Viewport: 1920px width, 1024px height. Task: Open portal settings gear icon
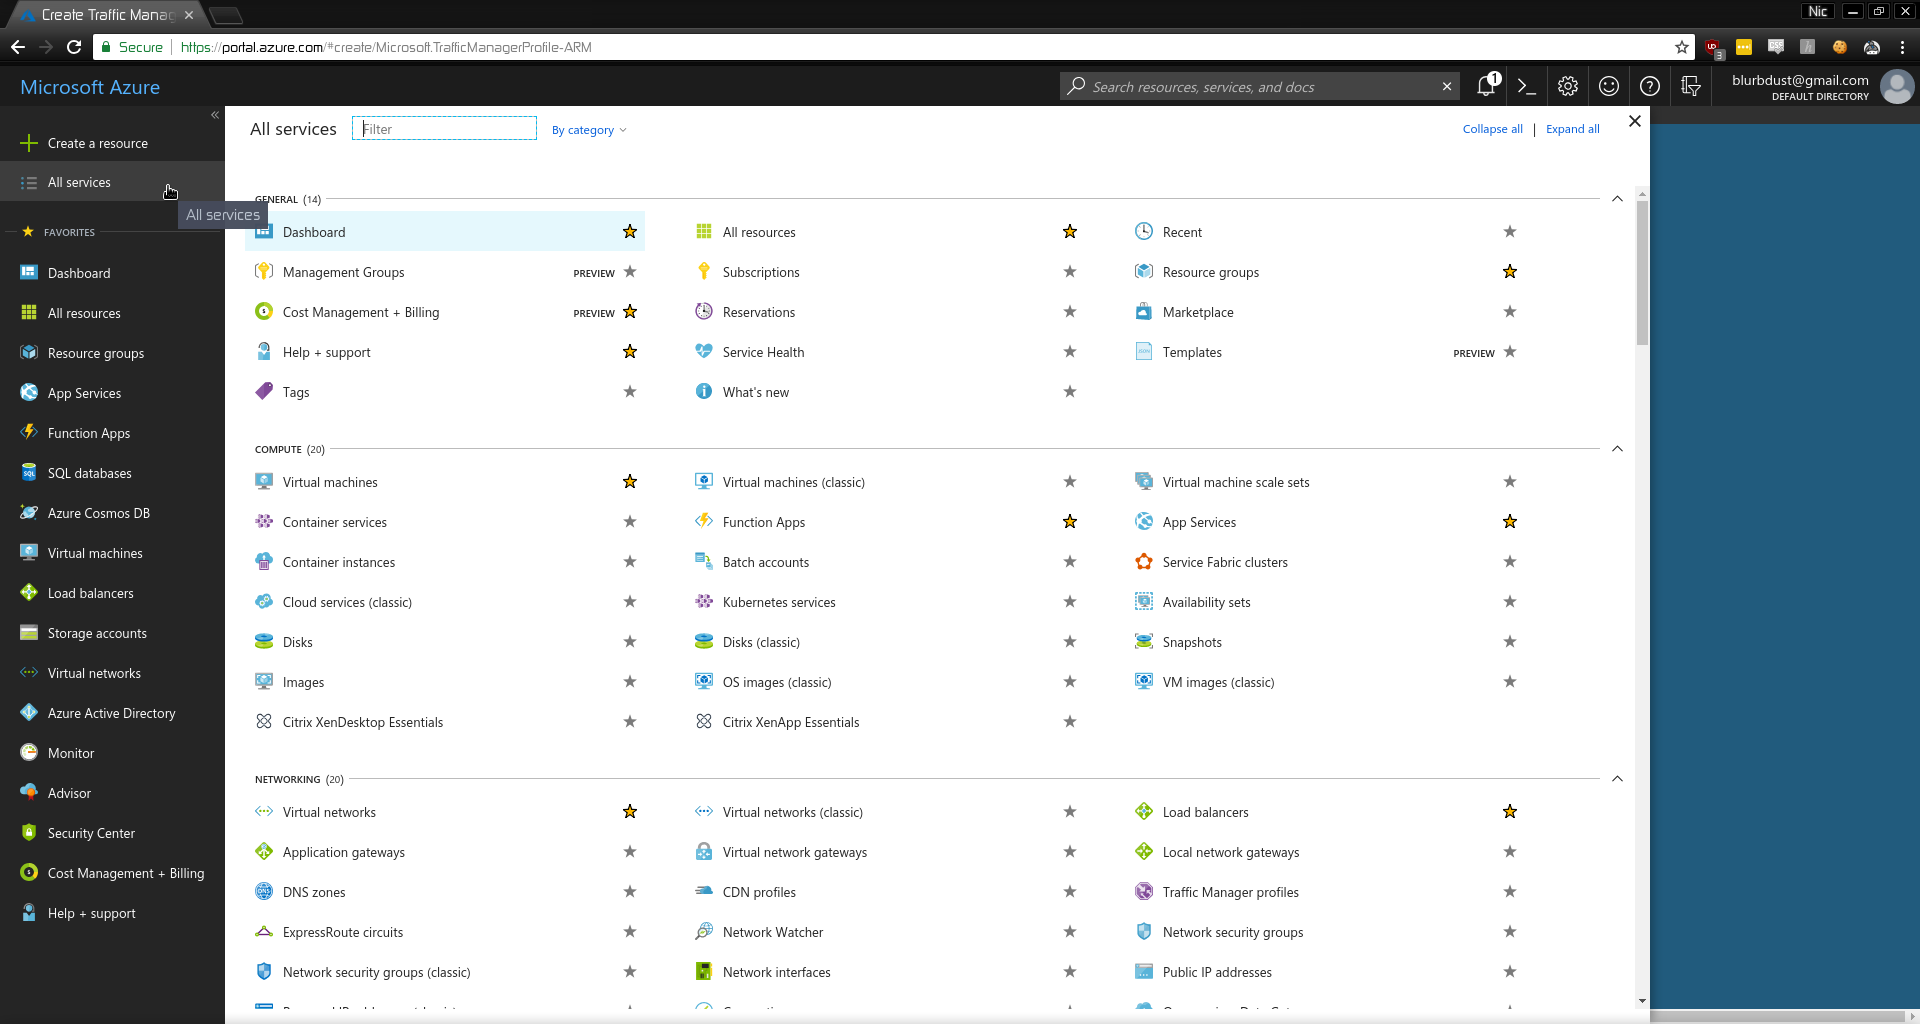1568,86
